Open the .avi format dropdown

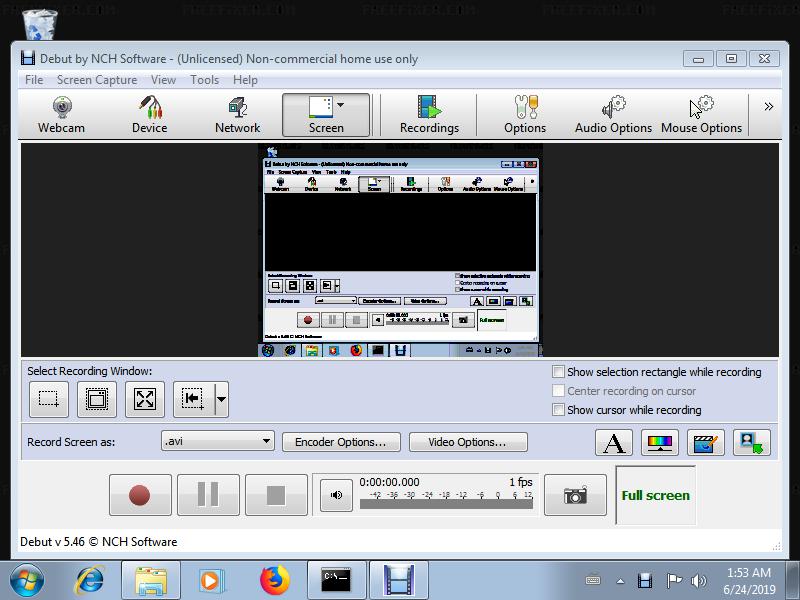point(217,441)
